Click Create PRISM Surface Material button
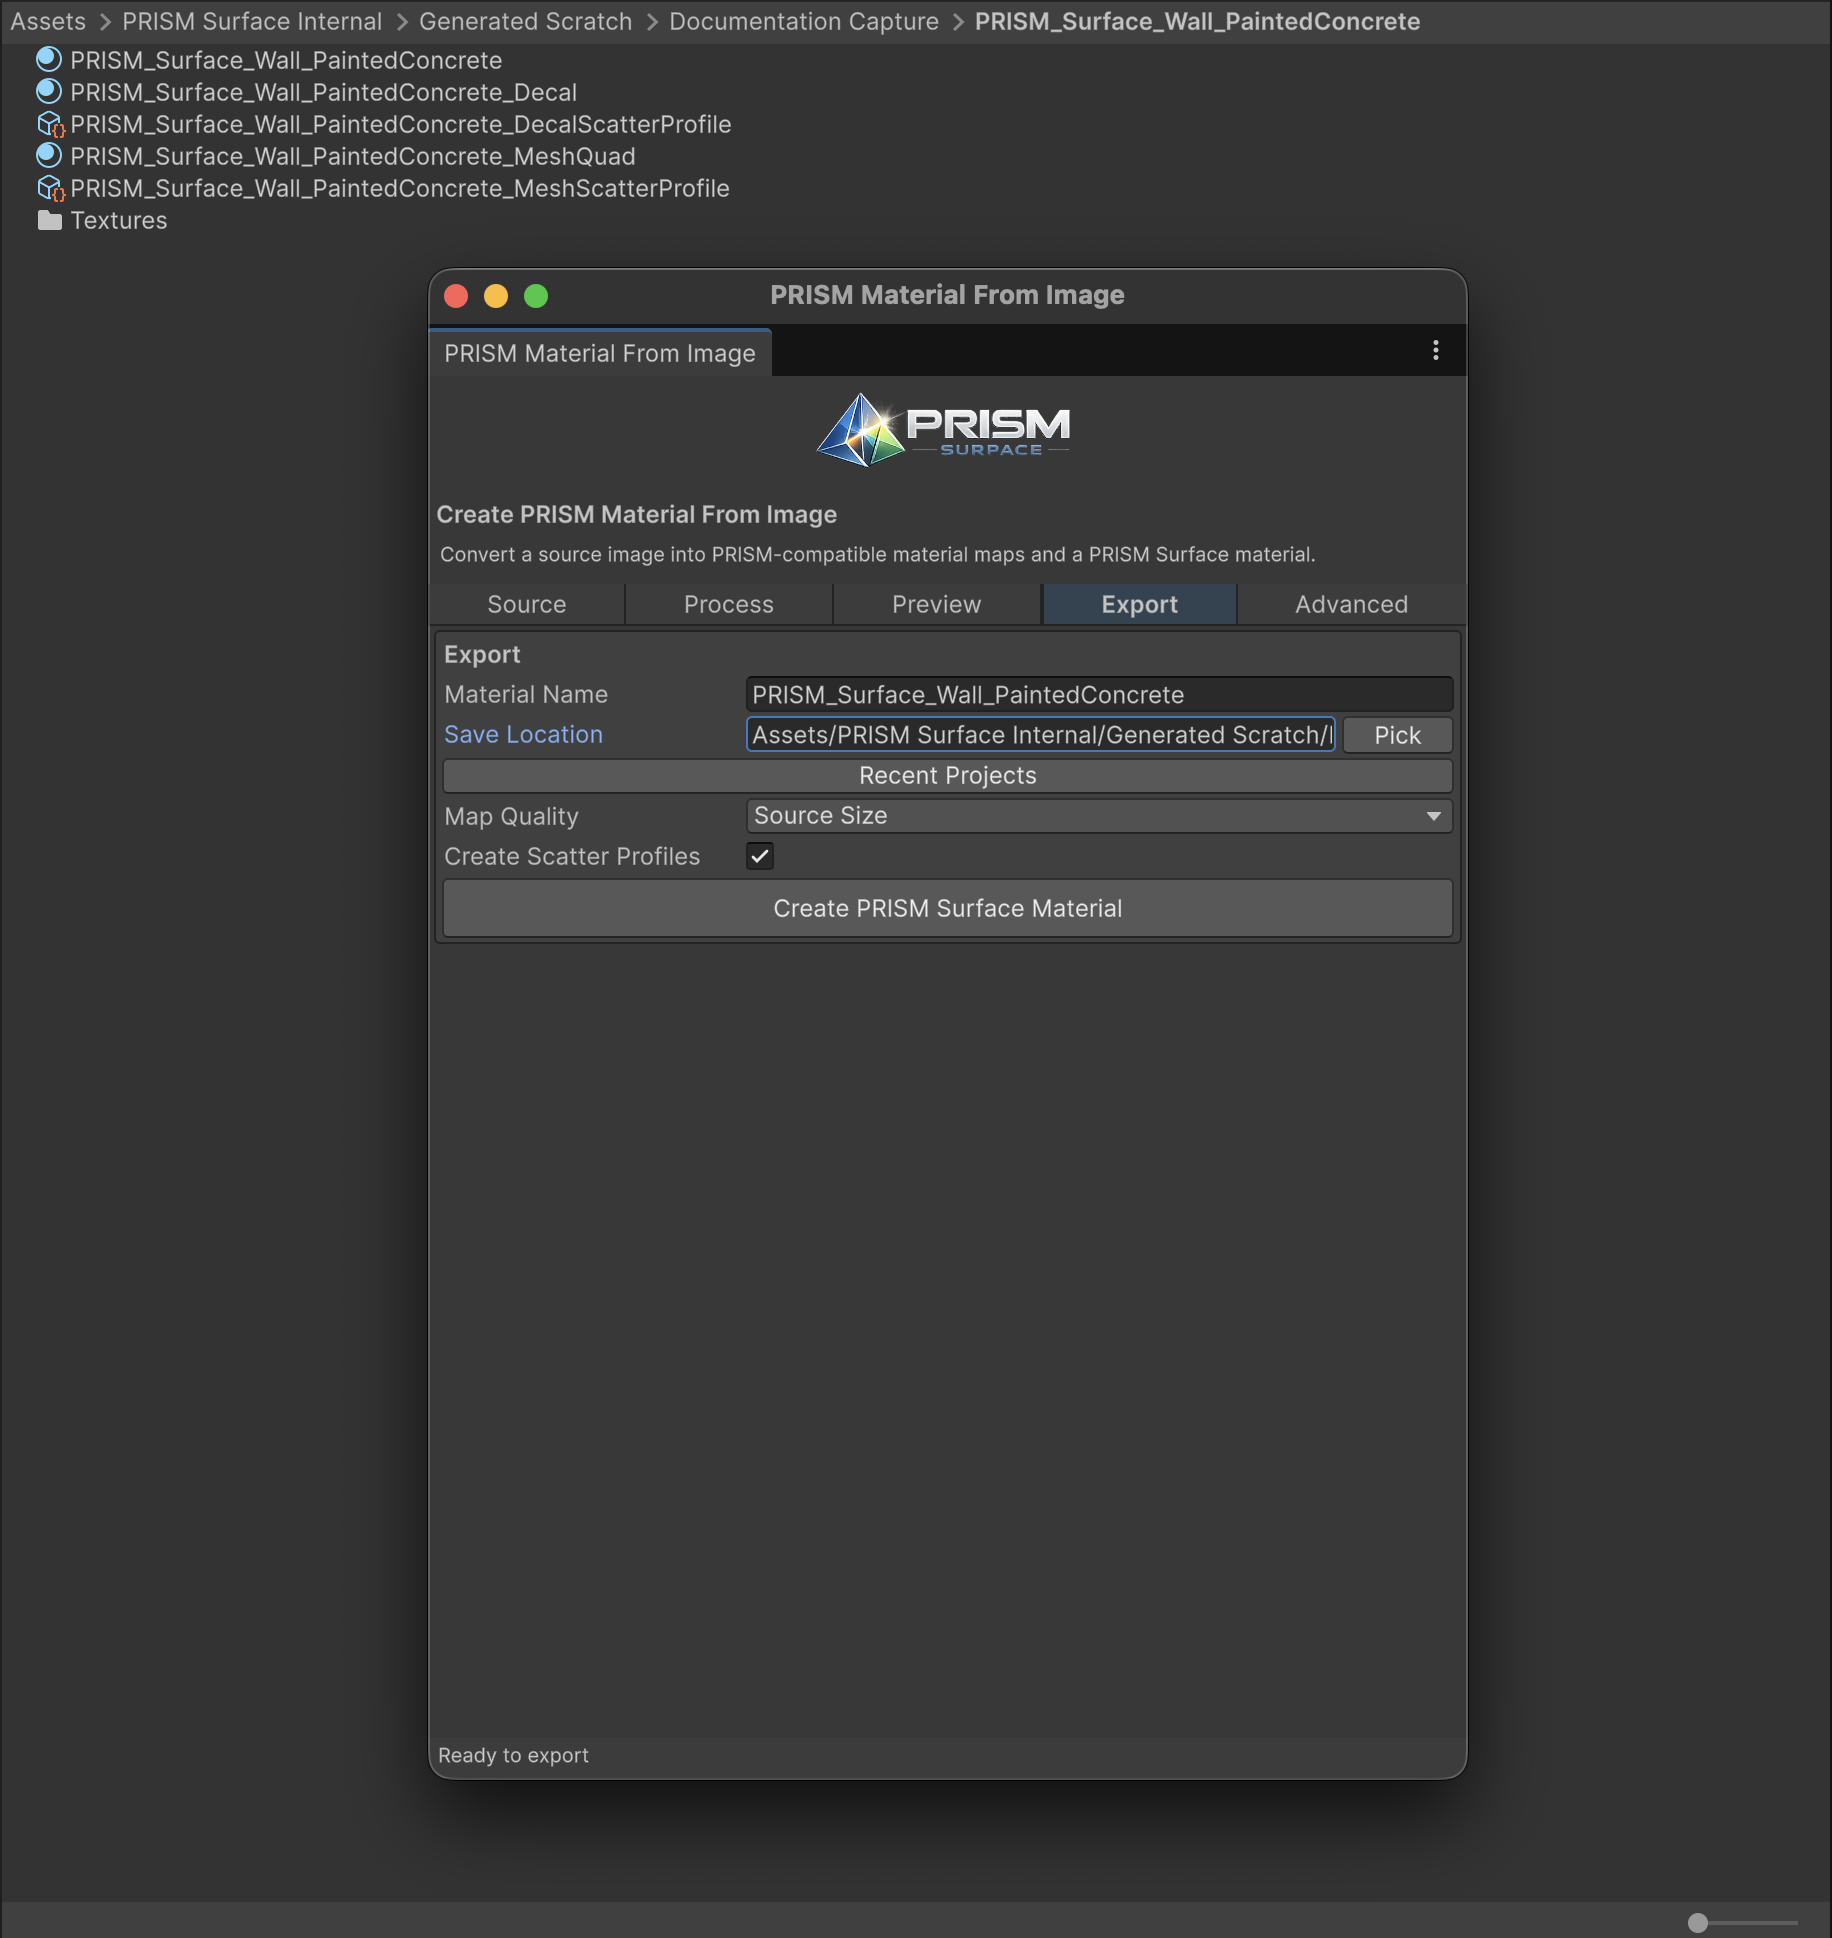1832x1938 pixels. pyautogui.click(x=948, y=908)
